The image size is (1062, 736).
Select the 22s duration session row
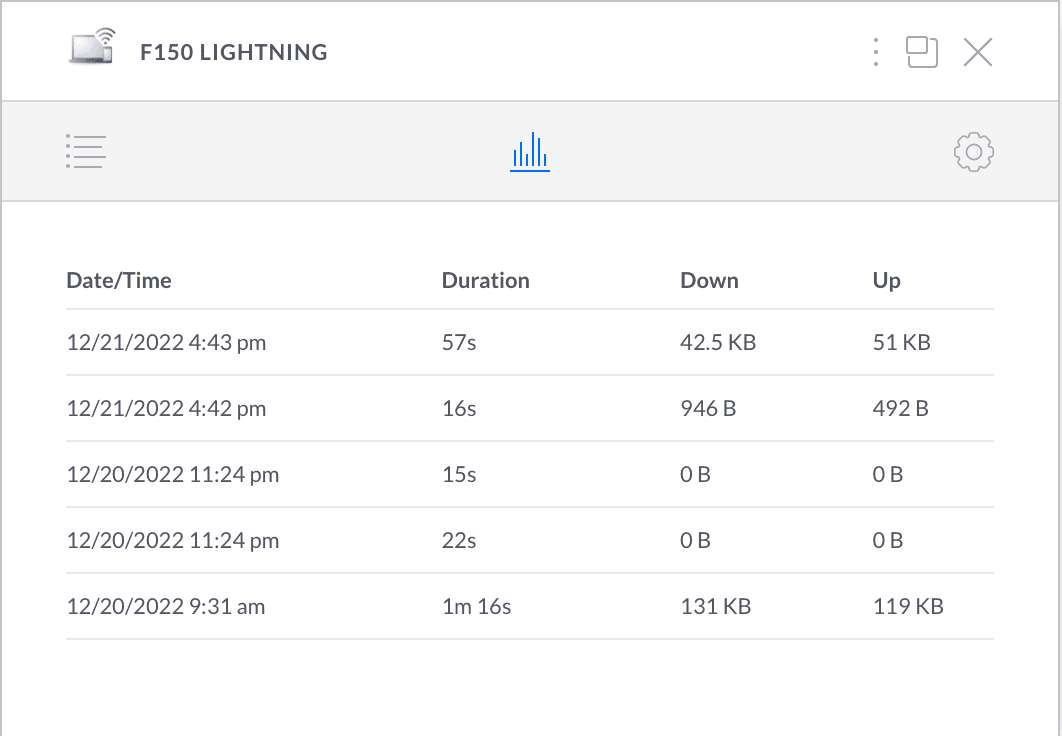coord(459,541)
